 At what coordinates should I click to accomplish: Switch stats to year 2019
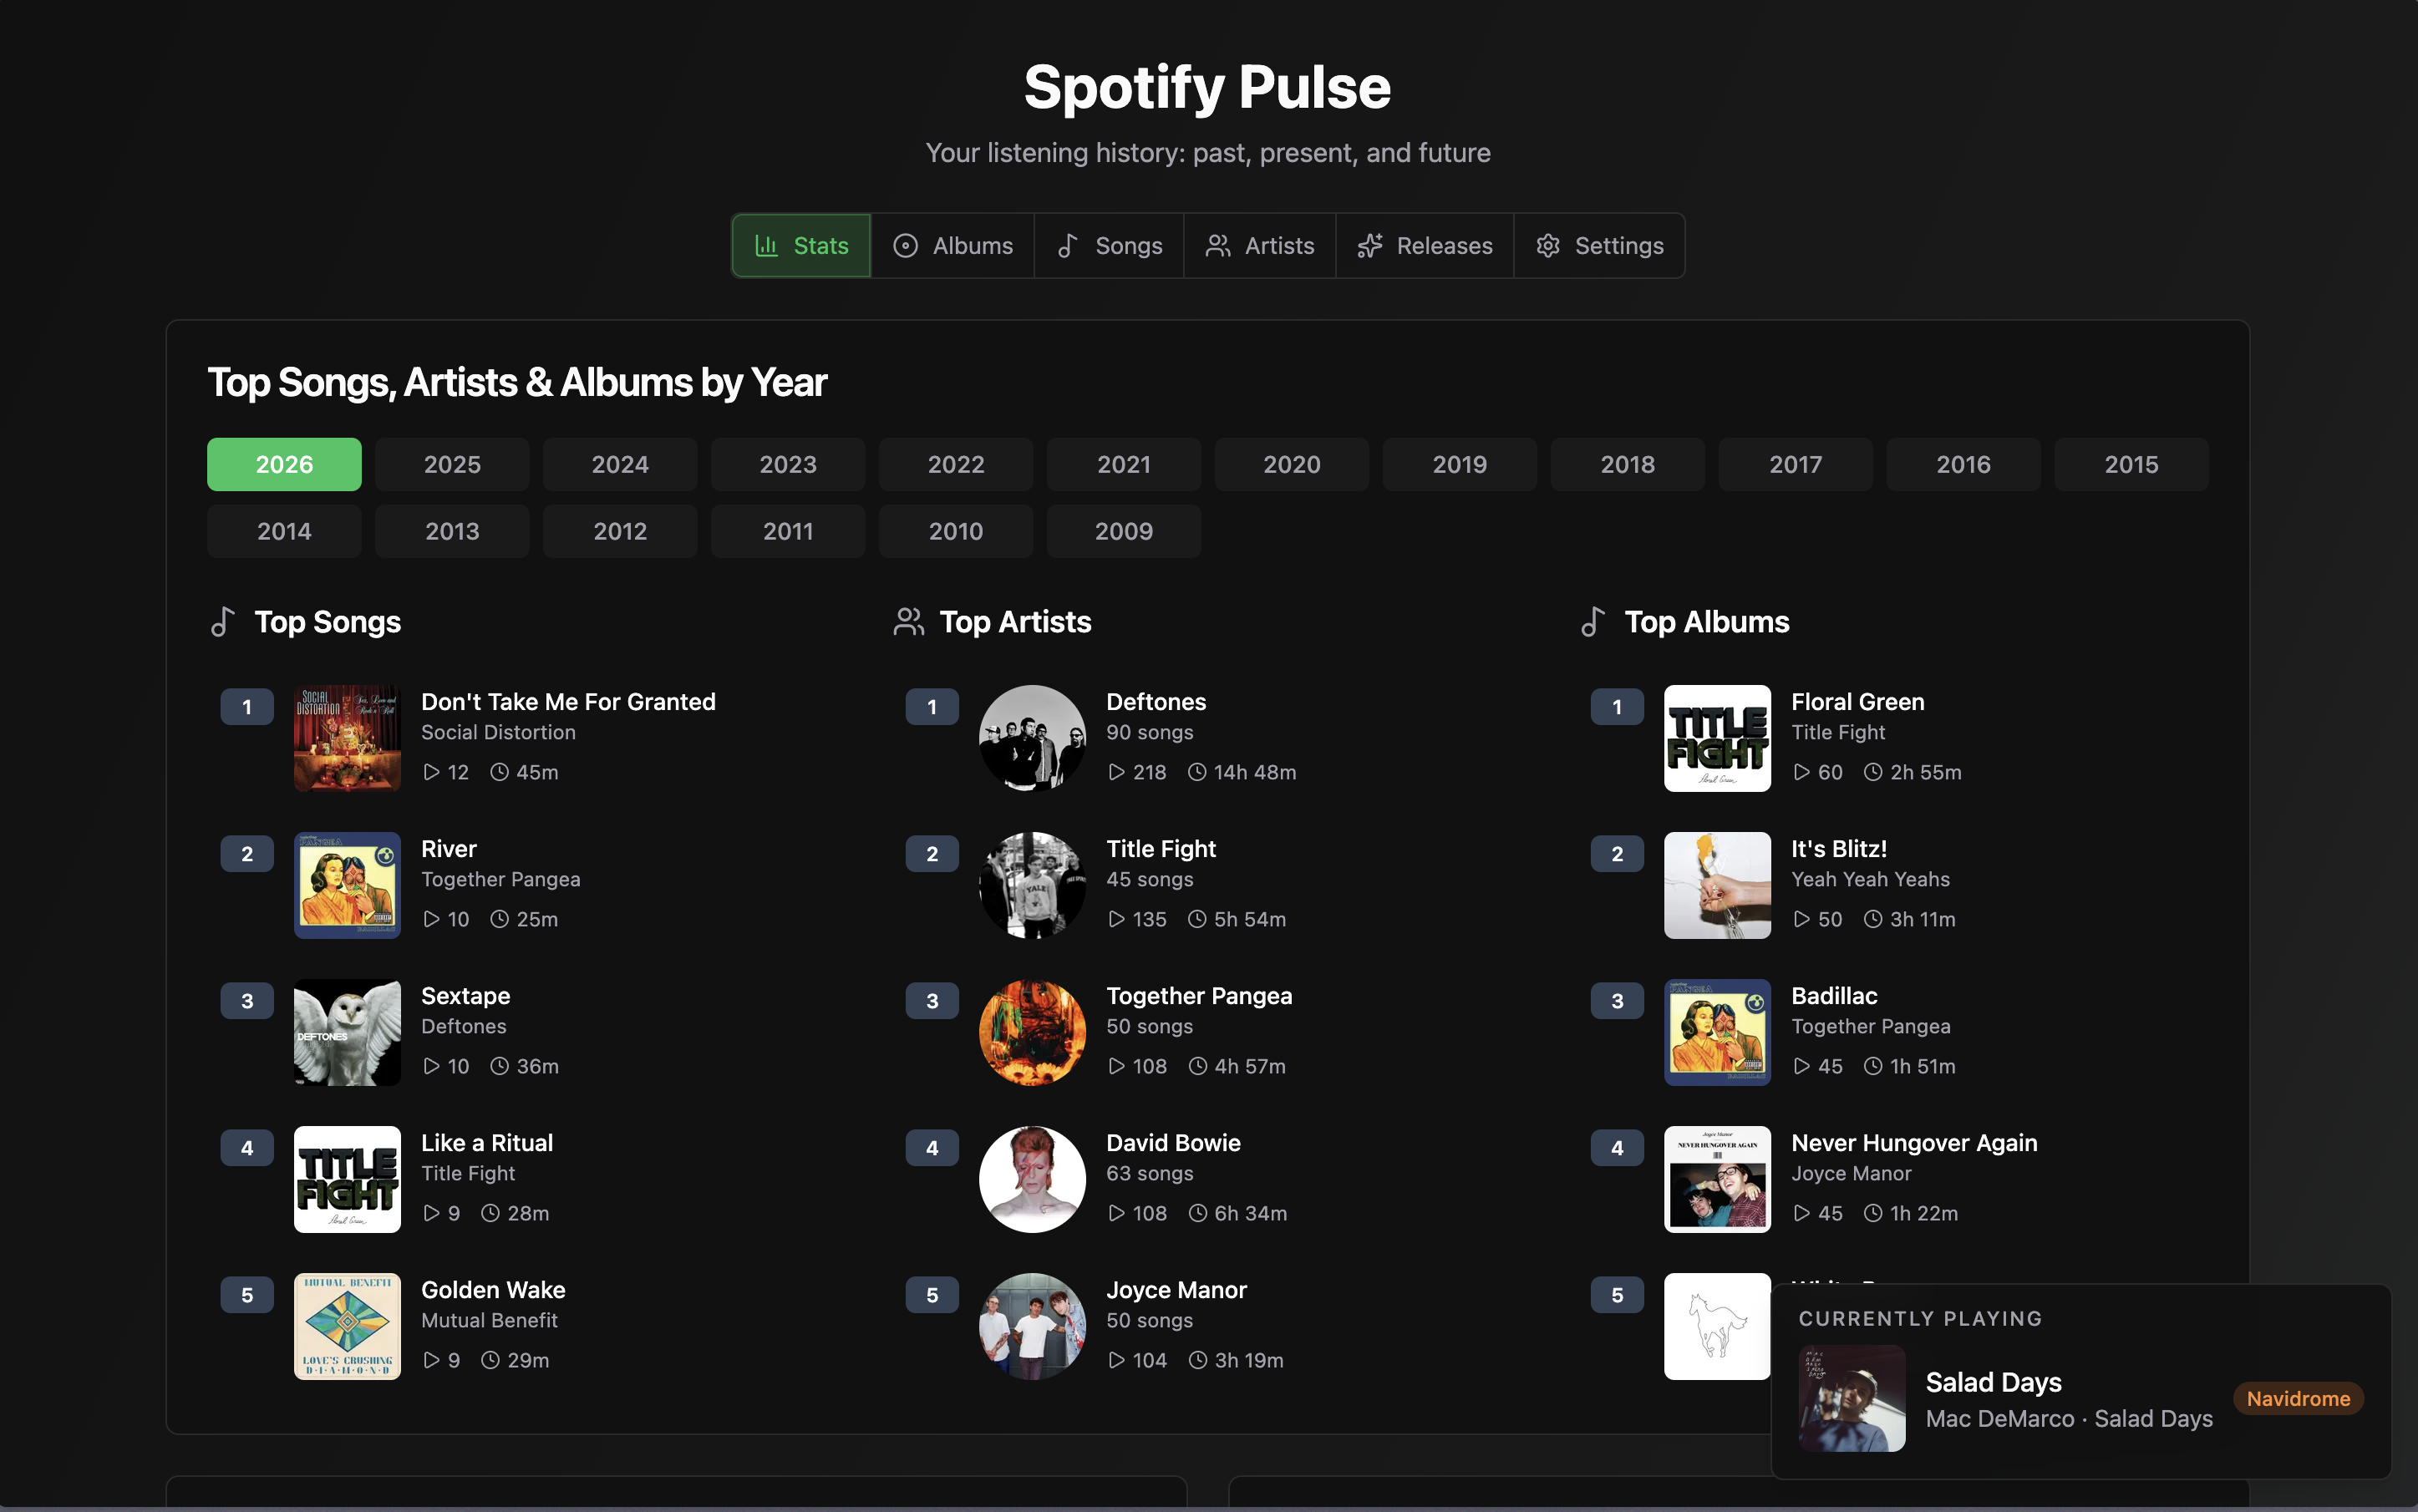click(x=1459, y=464)
